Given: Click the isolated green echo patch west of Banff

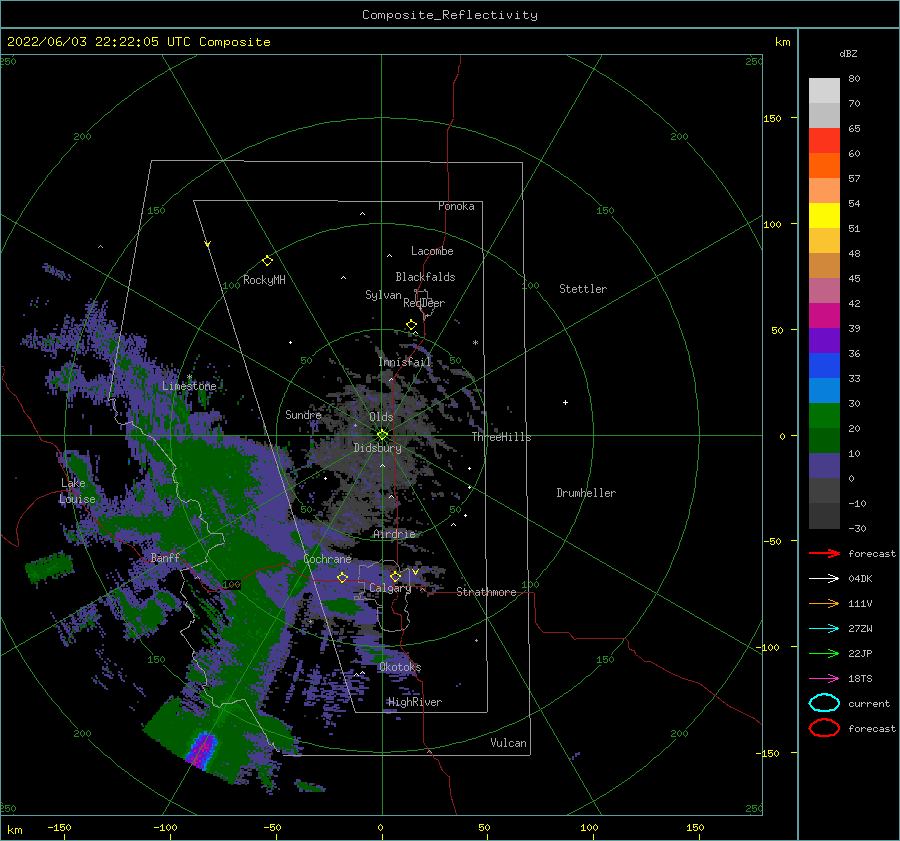Looking at the screenshot, I should (49, 567).
